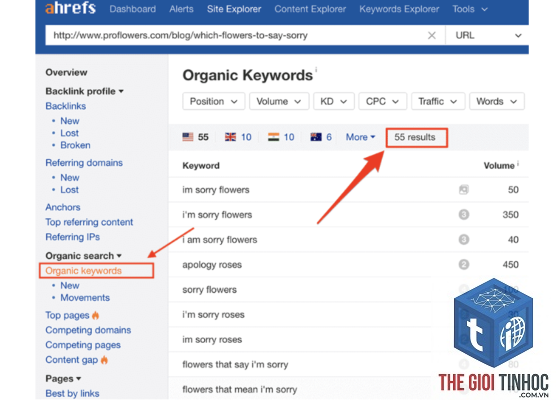Open New under Organic keywords
Screen dimensions: 556x400
pyautogui.click(x=70, y=285)
